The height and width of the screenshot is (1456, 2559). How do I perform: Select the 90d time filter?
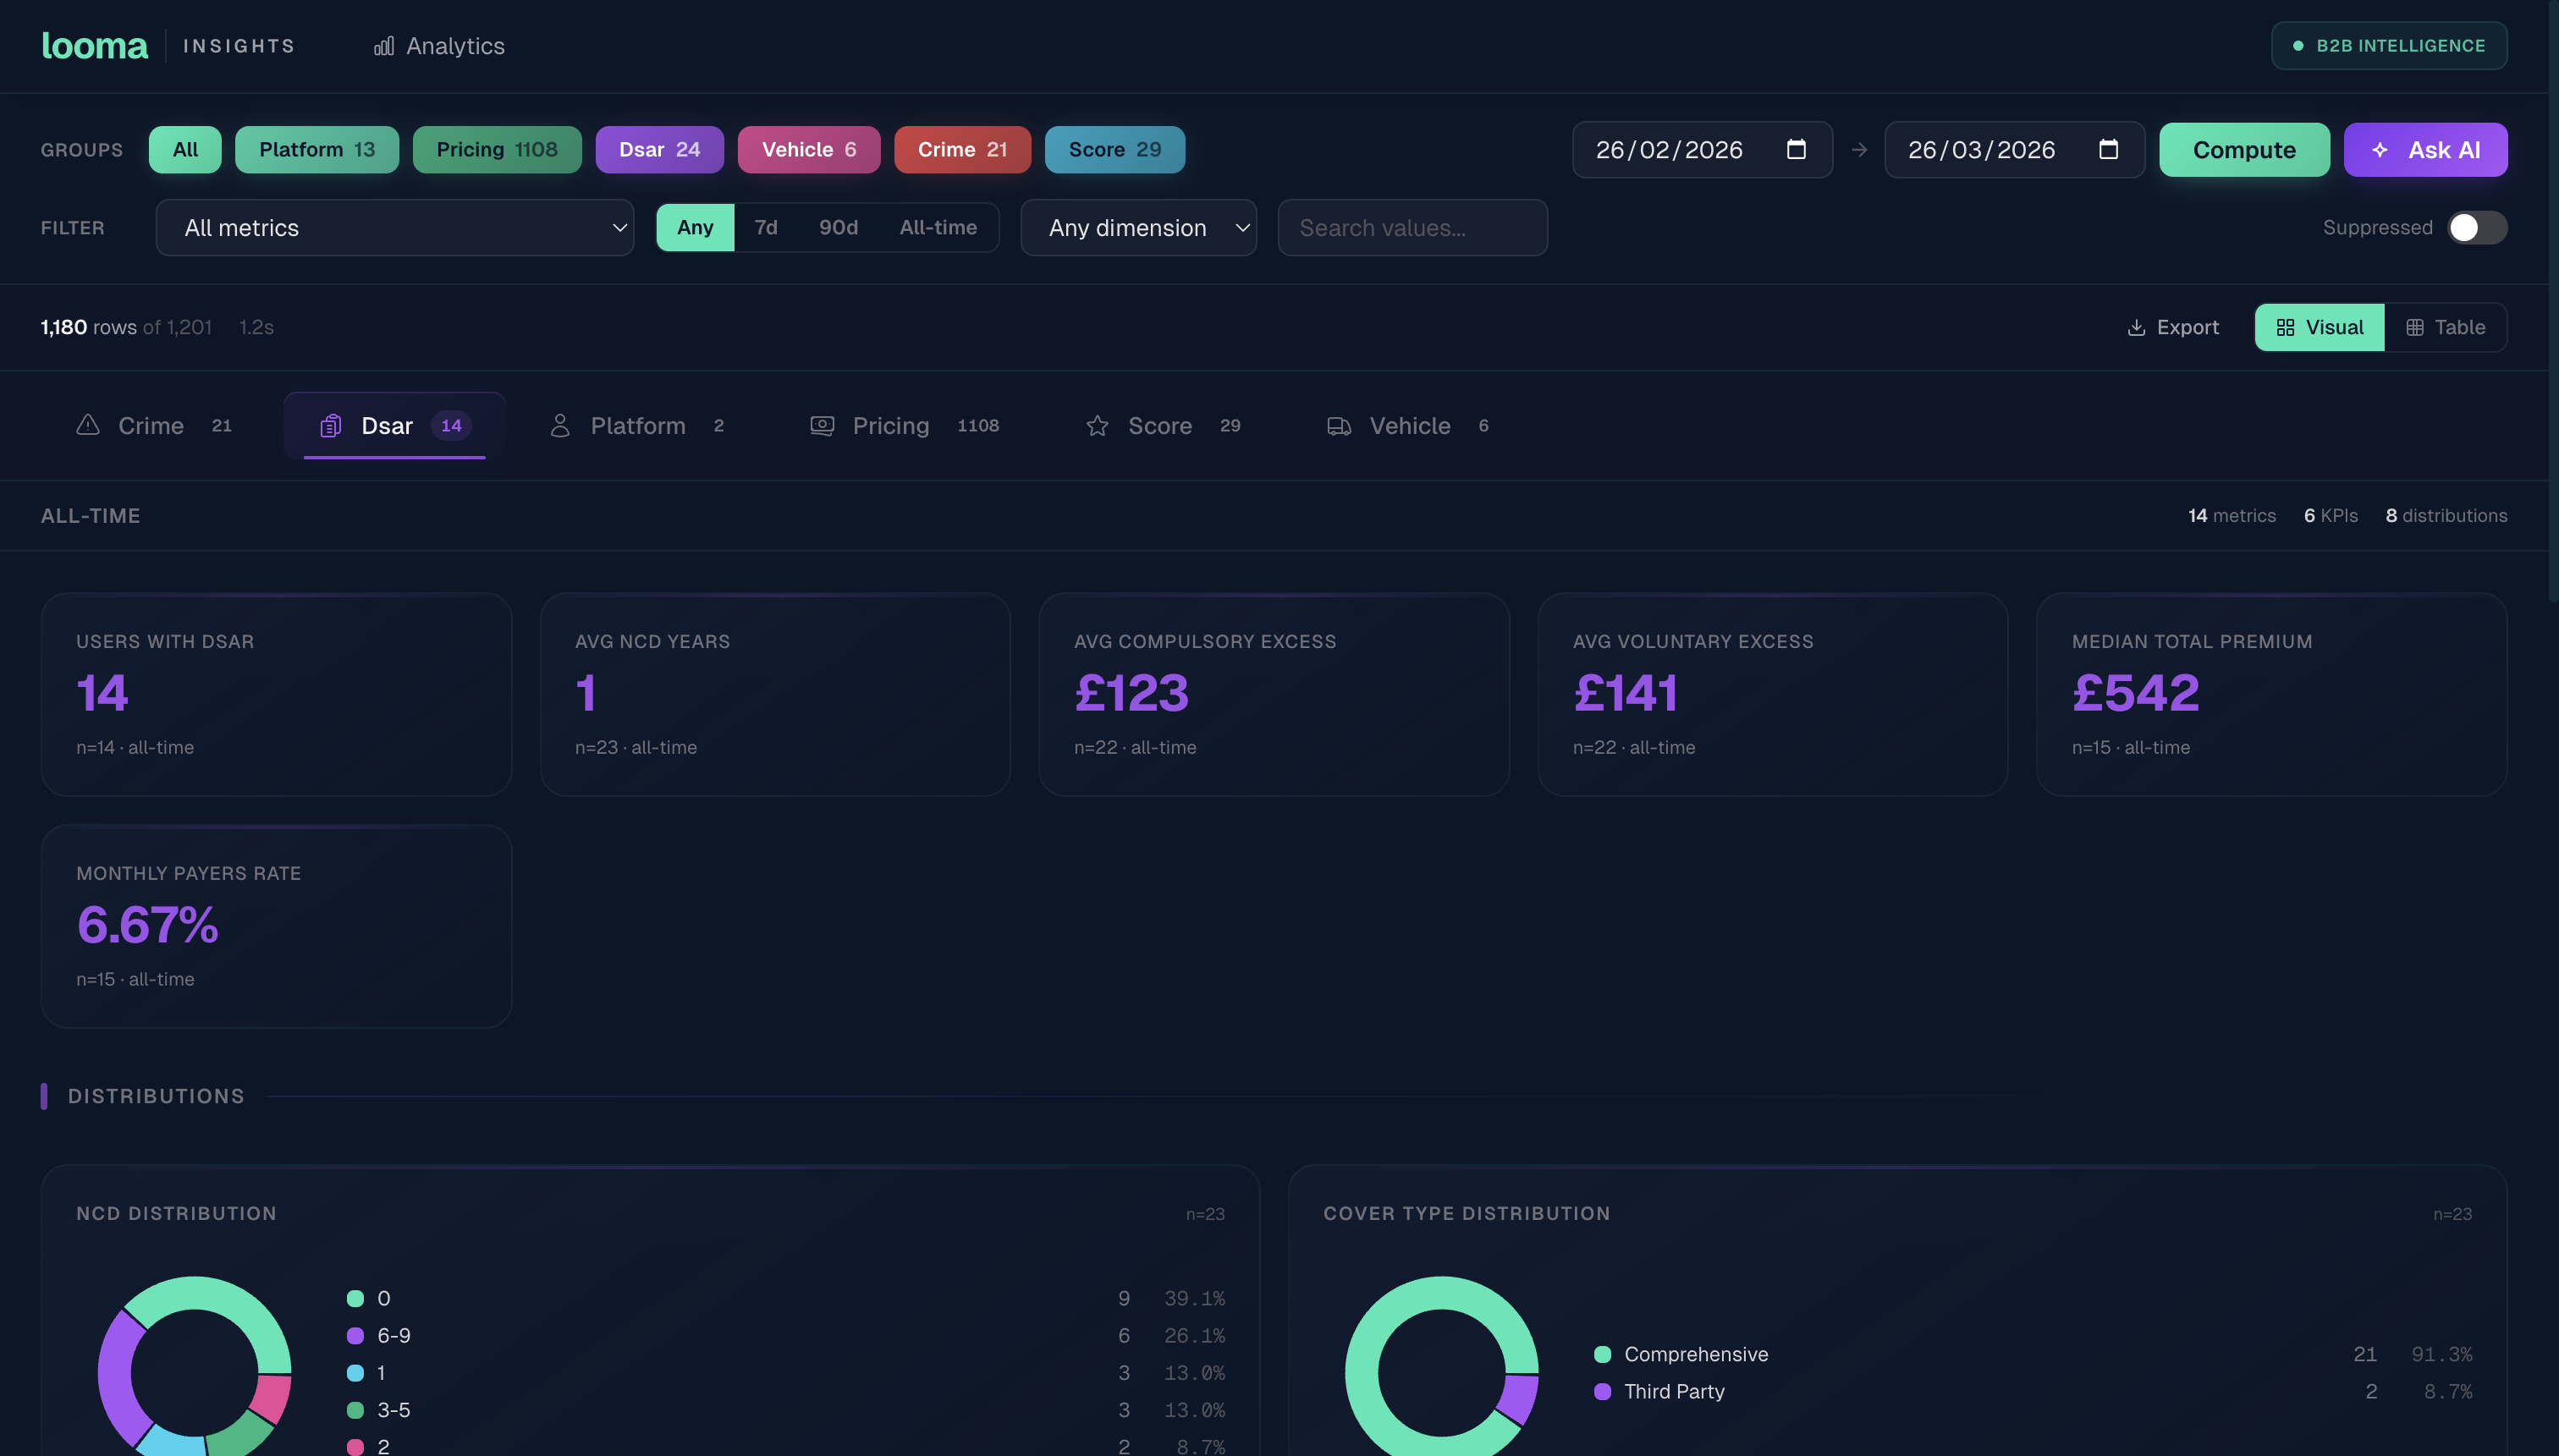coord(838,227)
